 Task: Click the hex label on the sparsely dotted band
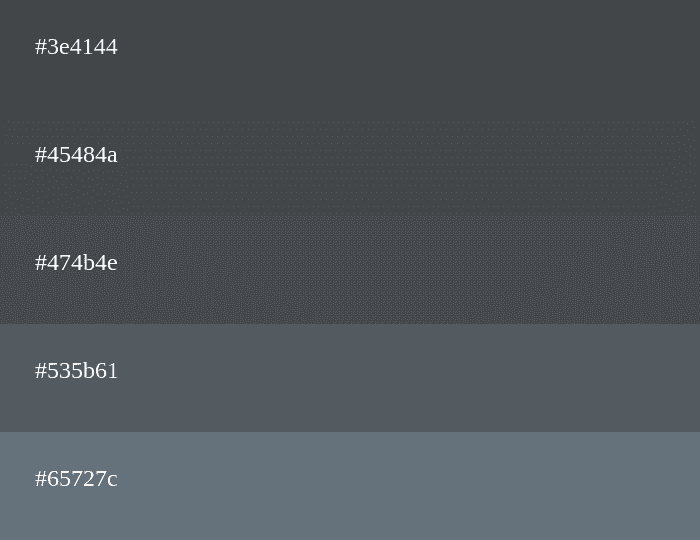76,155
